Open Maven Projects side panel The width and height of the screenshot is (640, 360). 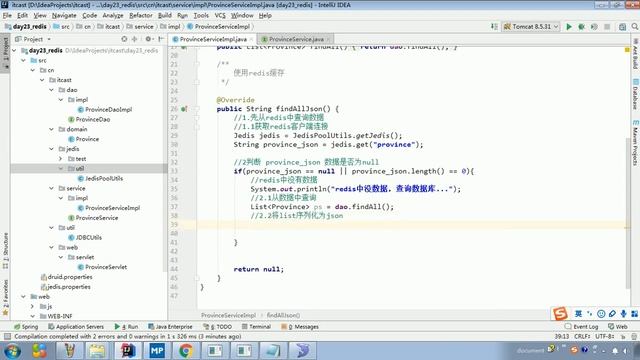click(635, 143)
